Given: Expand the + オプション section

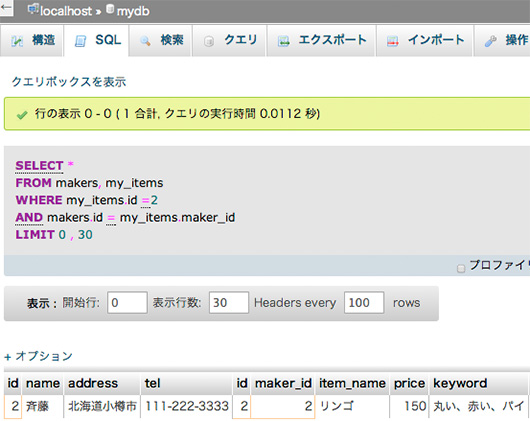Looking at the screenshot, I should 39,356.
